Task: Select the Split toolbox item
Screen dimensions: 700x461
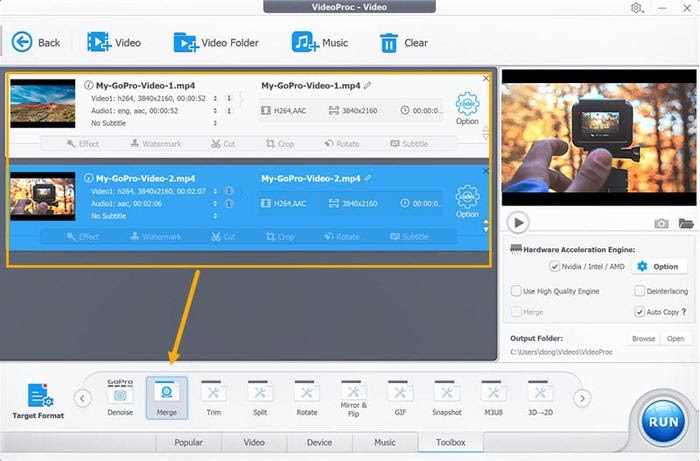Action: click(x=260, y=397)
